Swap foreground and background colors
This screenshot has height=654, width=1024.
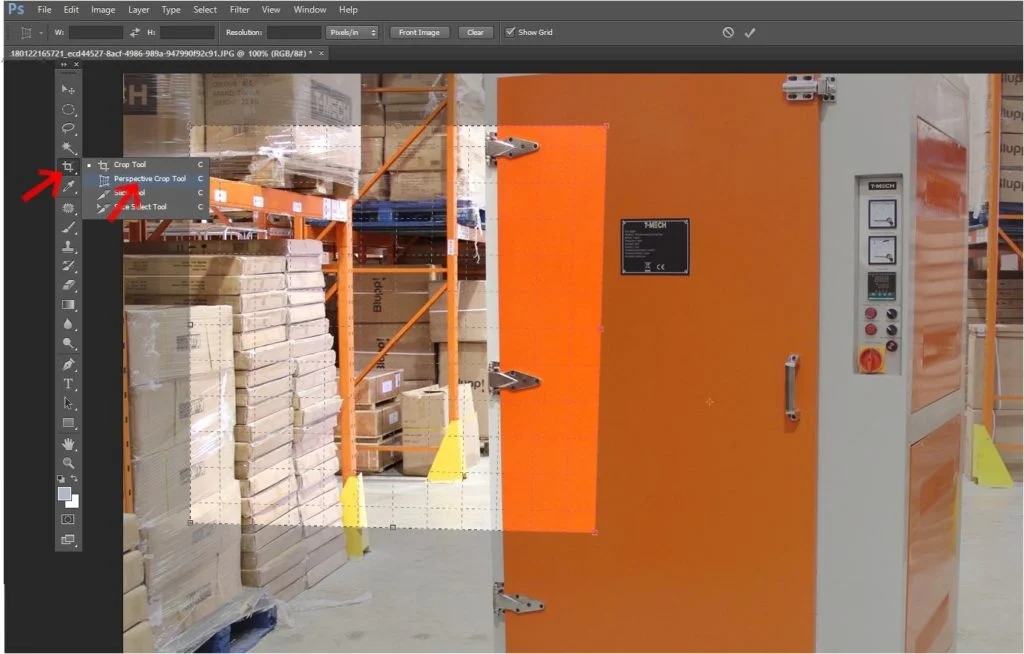(74, 479)
